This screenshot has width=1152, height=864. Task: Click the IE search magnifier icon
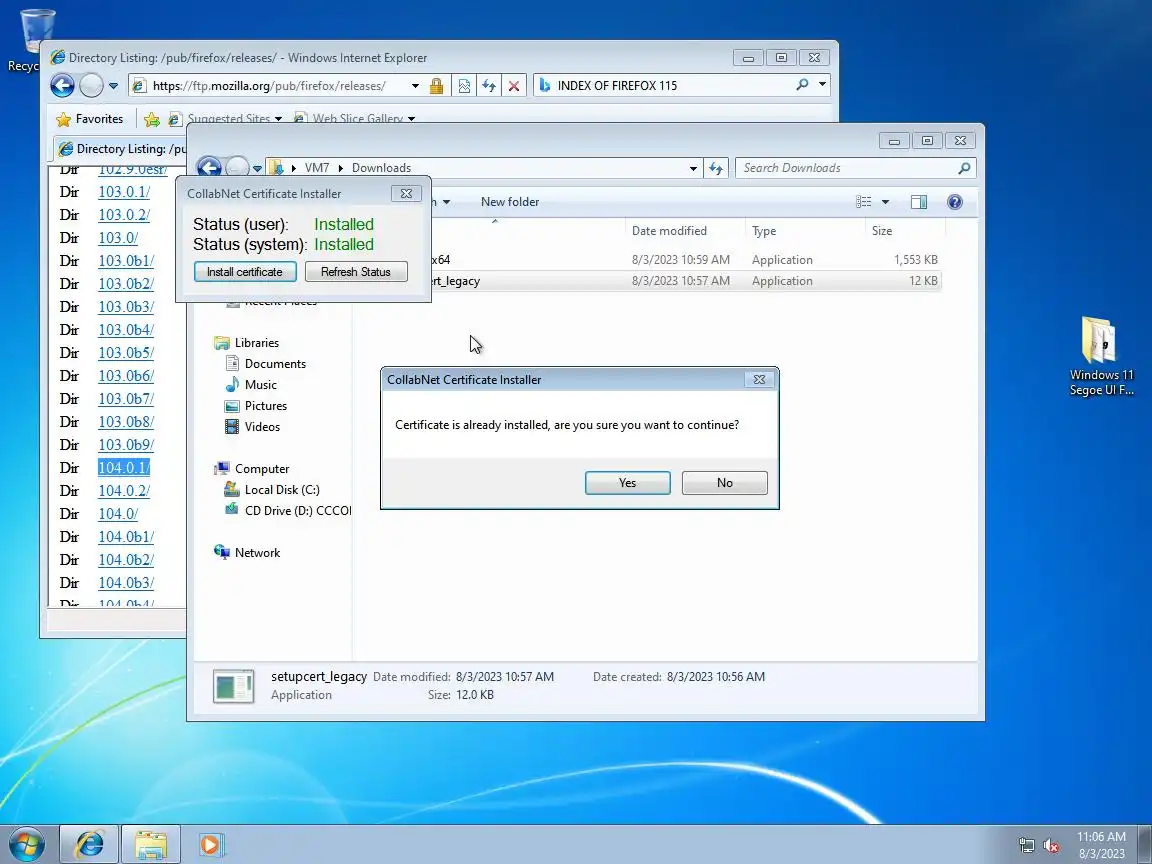point(802,85)
